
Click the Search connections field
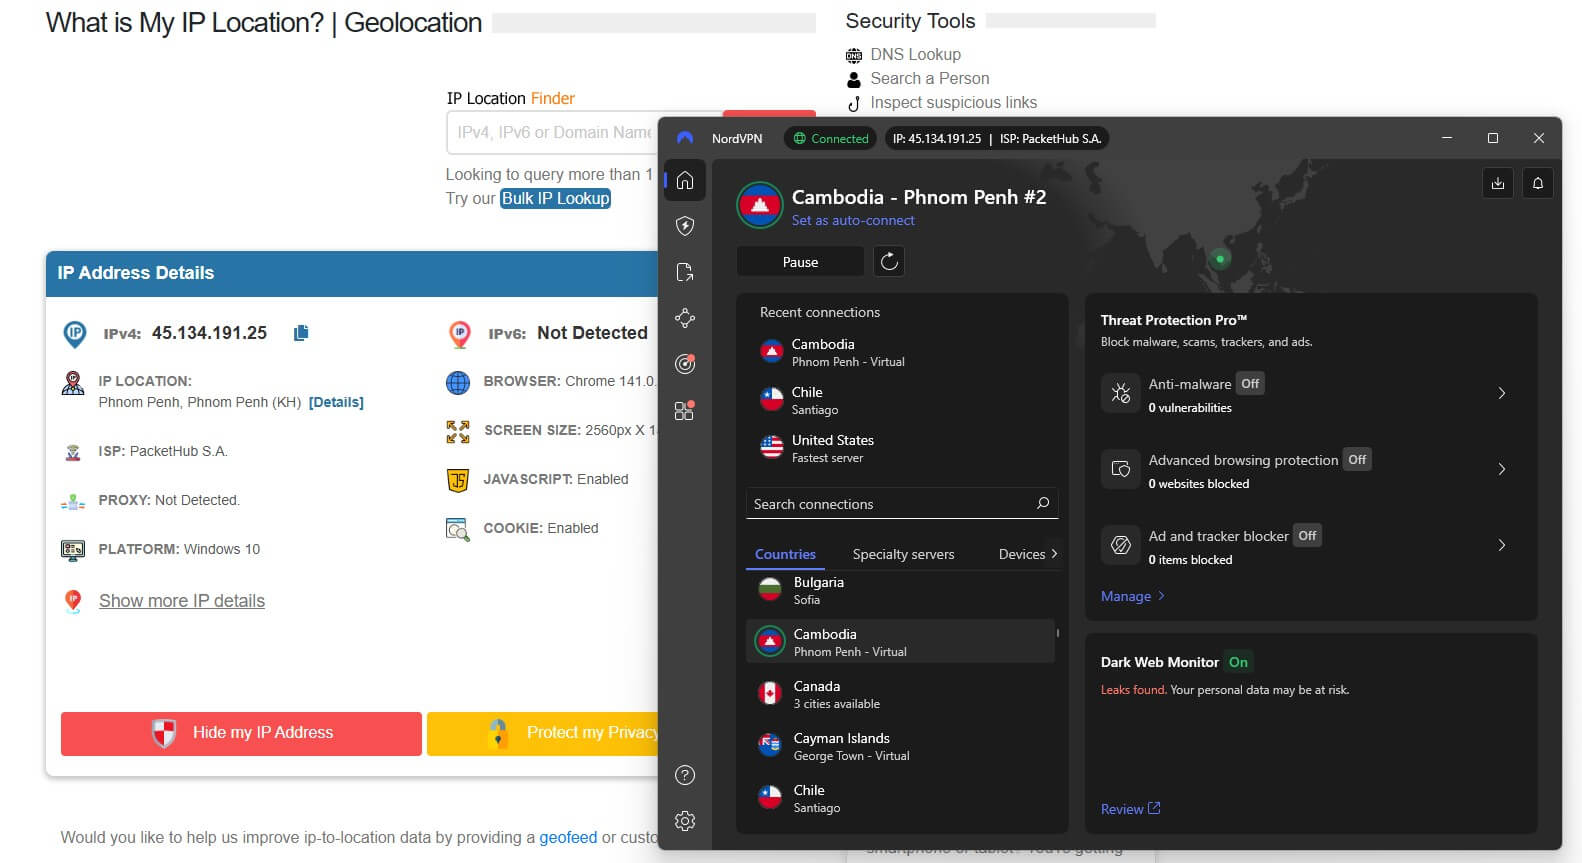[901, 503]
